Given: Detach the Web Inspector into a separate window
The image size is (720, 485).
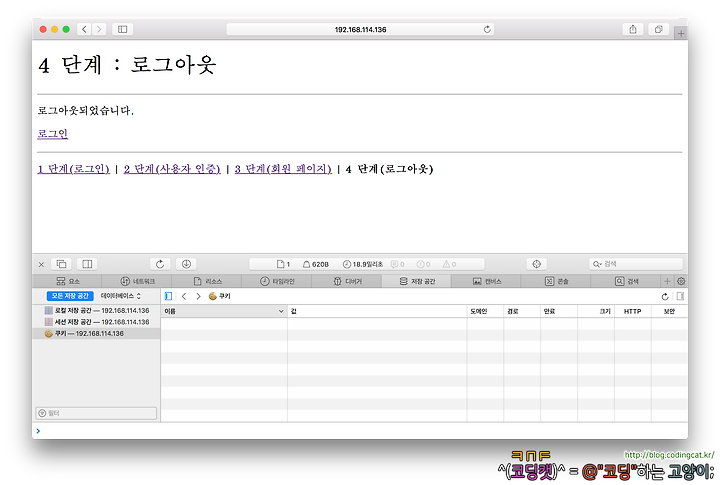Looking at the screenshot, I should tap(61, 264).
